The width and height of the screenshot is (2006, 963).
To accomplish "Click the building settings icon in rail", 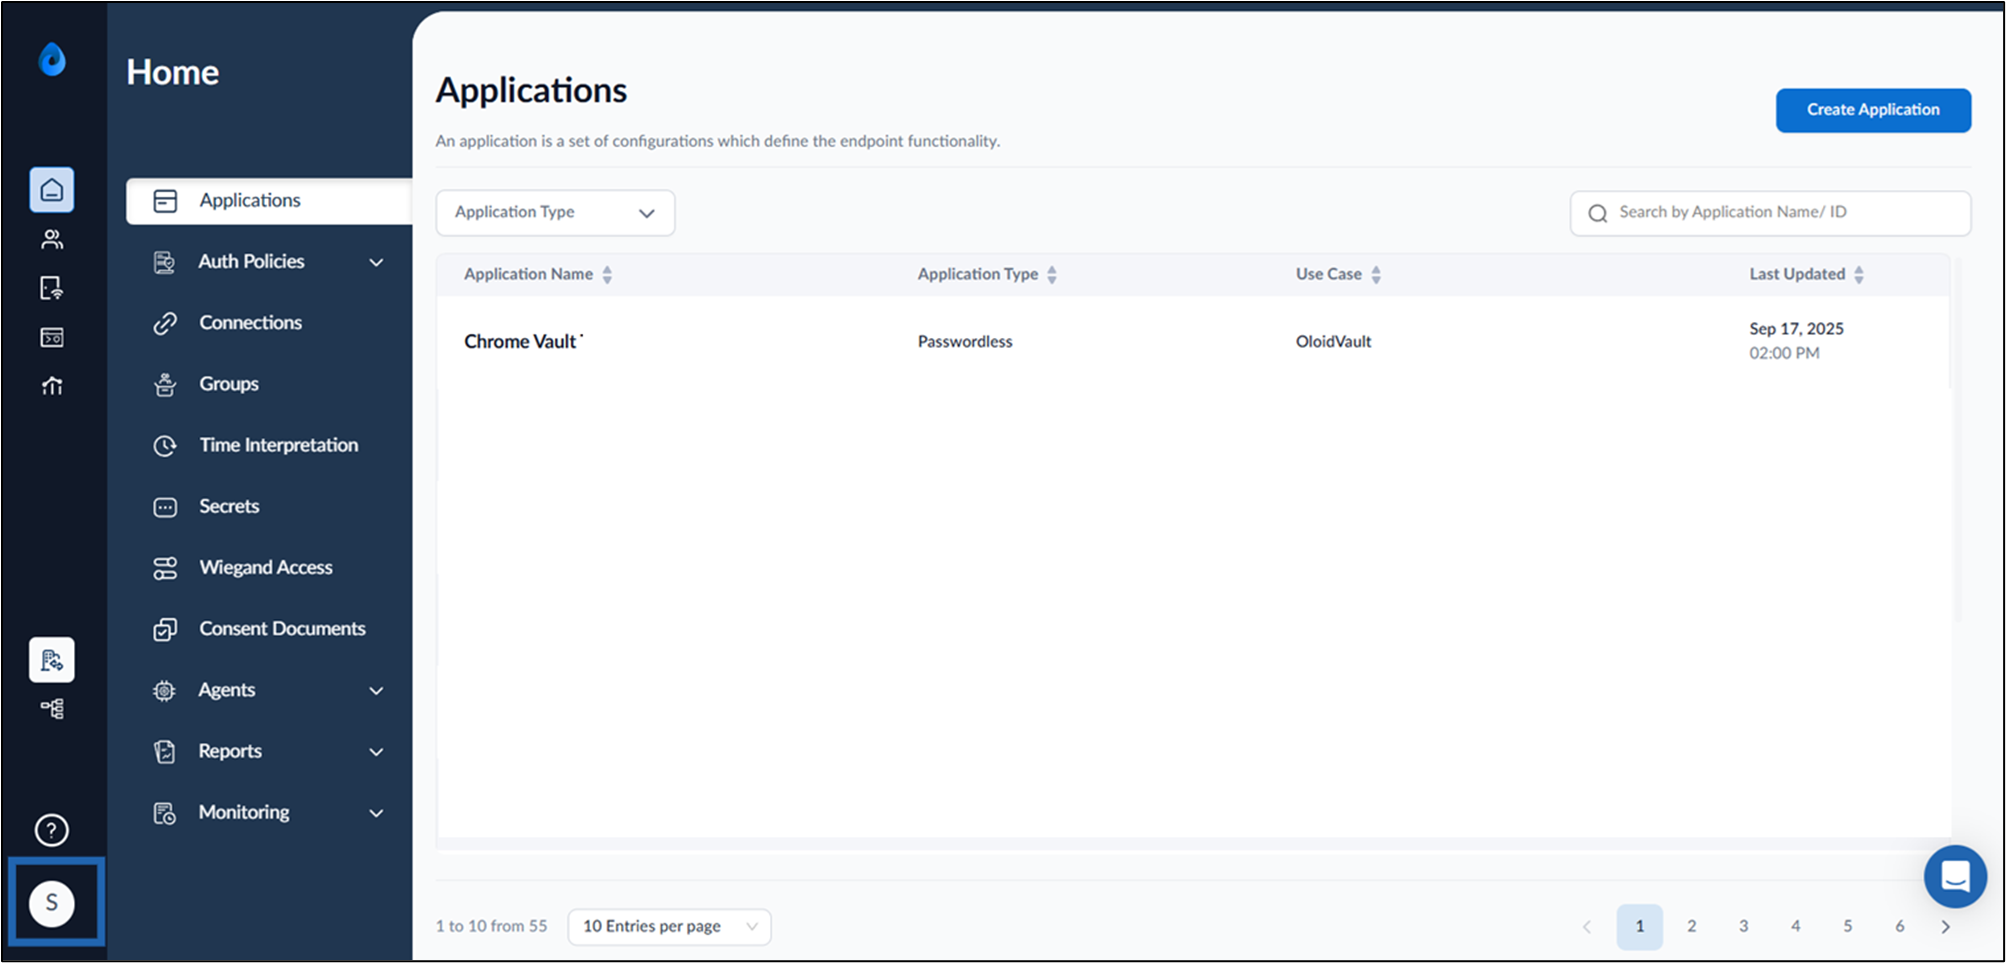I will 52,660.
